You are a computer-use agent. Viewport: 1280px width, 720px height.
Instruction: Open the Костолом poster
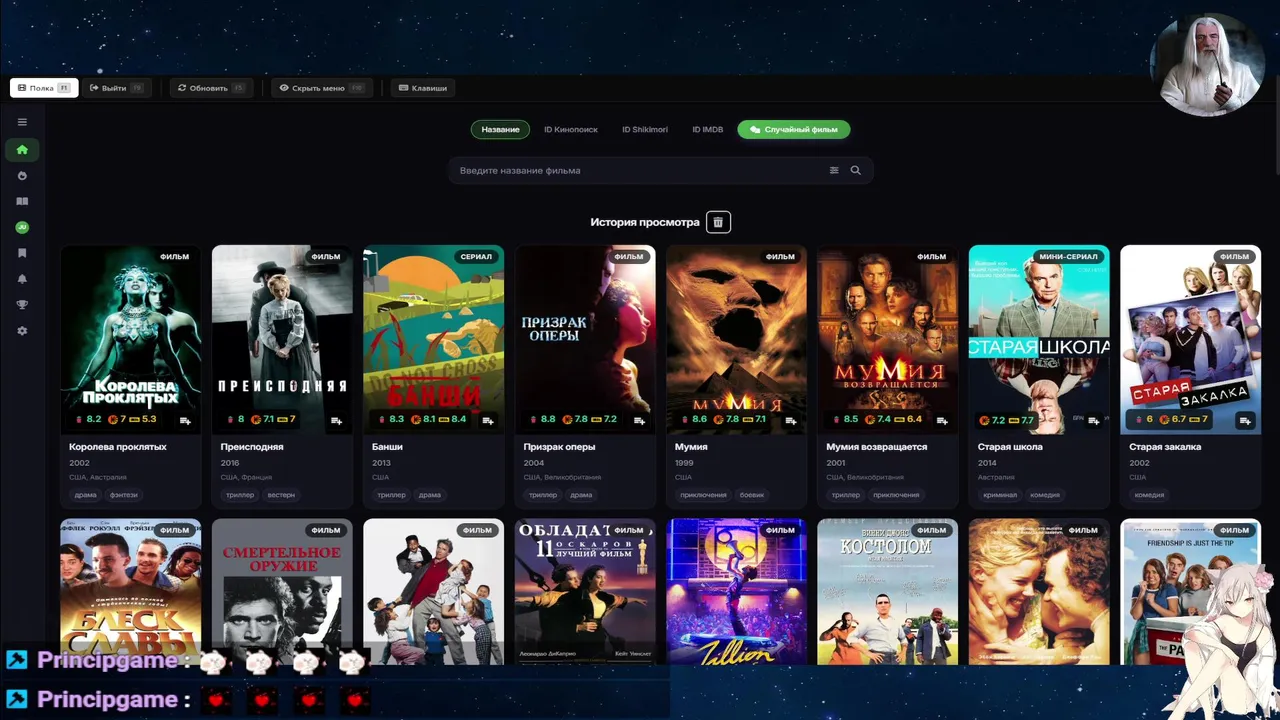[888, 591]
